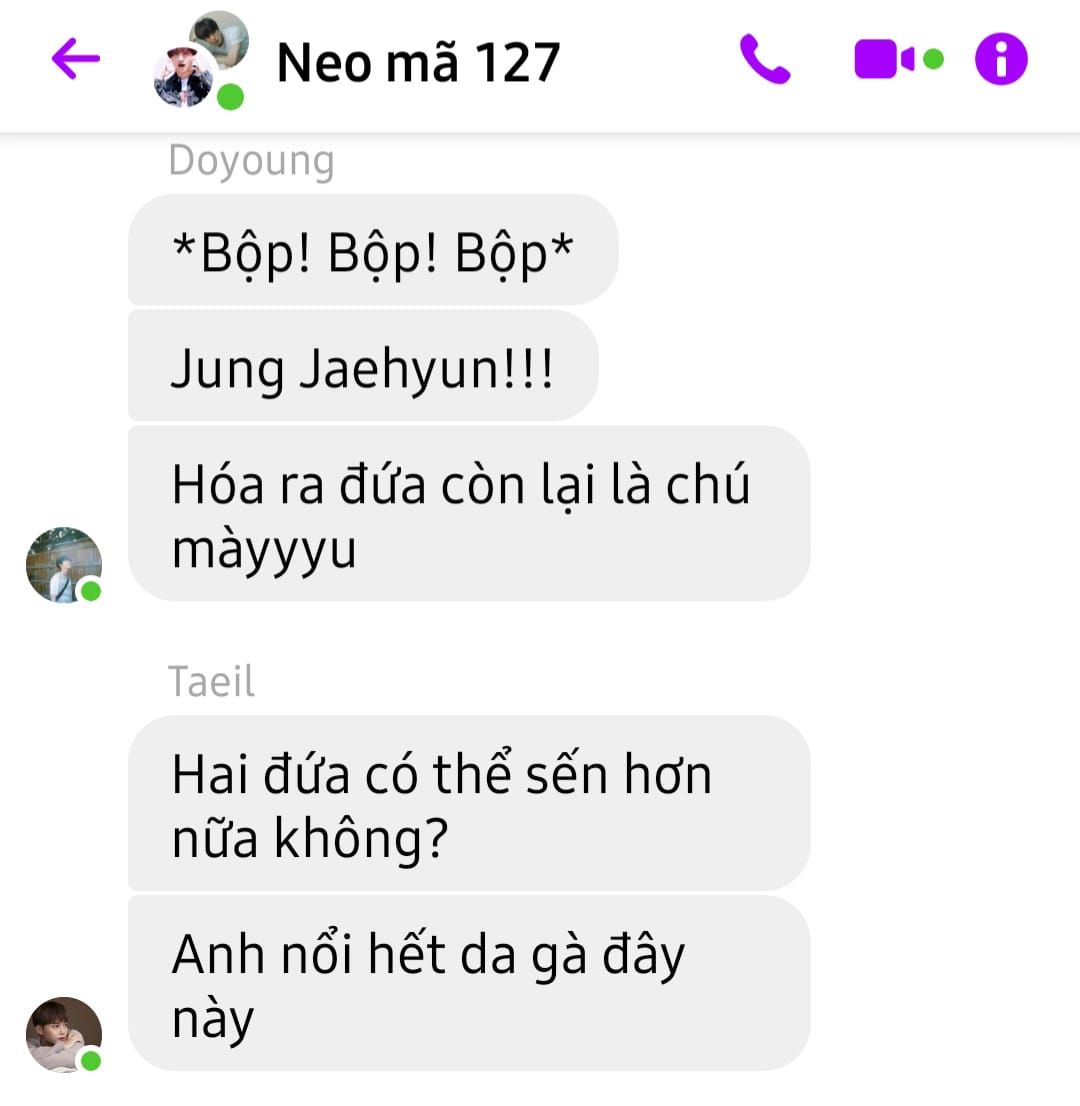Go back with the purple arrow
The image size is (1080, 1106).
[75, 59]
